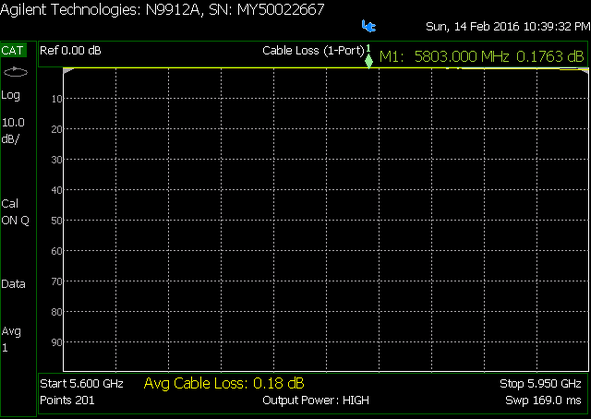Click the Avg Cable Loss 0.18 dB readout

tap(224, 384)
